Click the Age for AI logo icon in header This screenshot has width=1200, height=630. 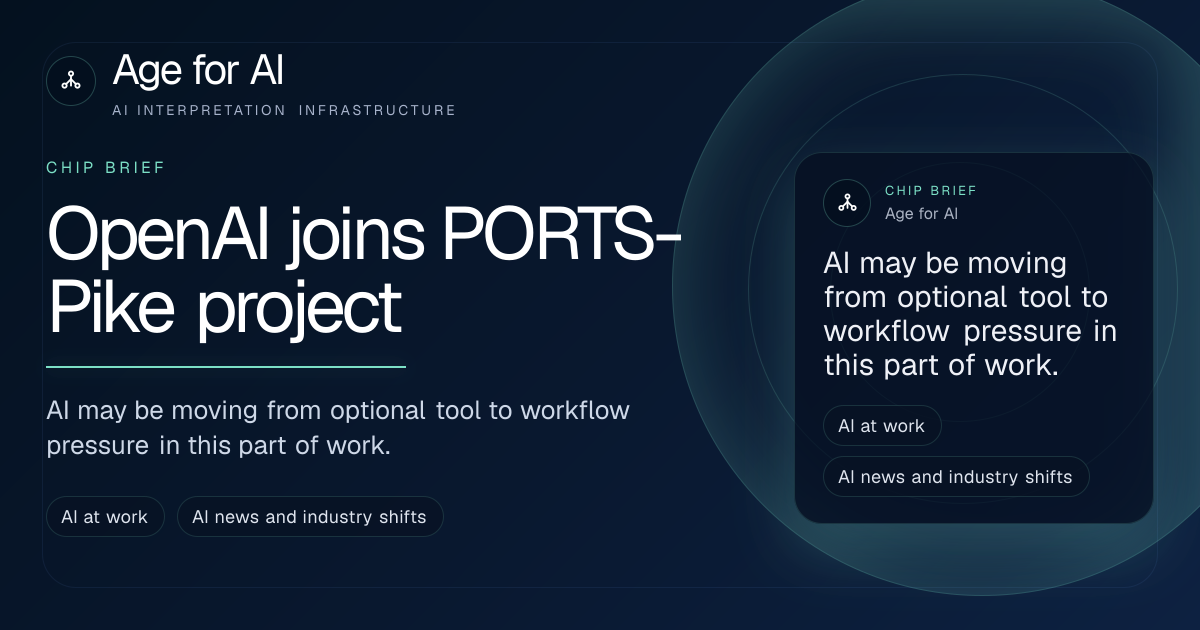[71, 81]
